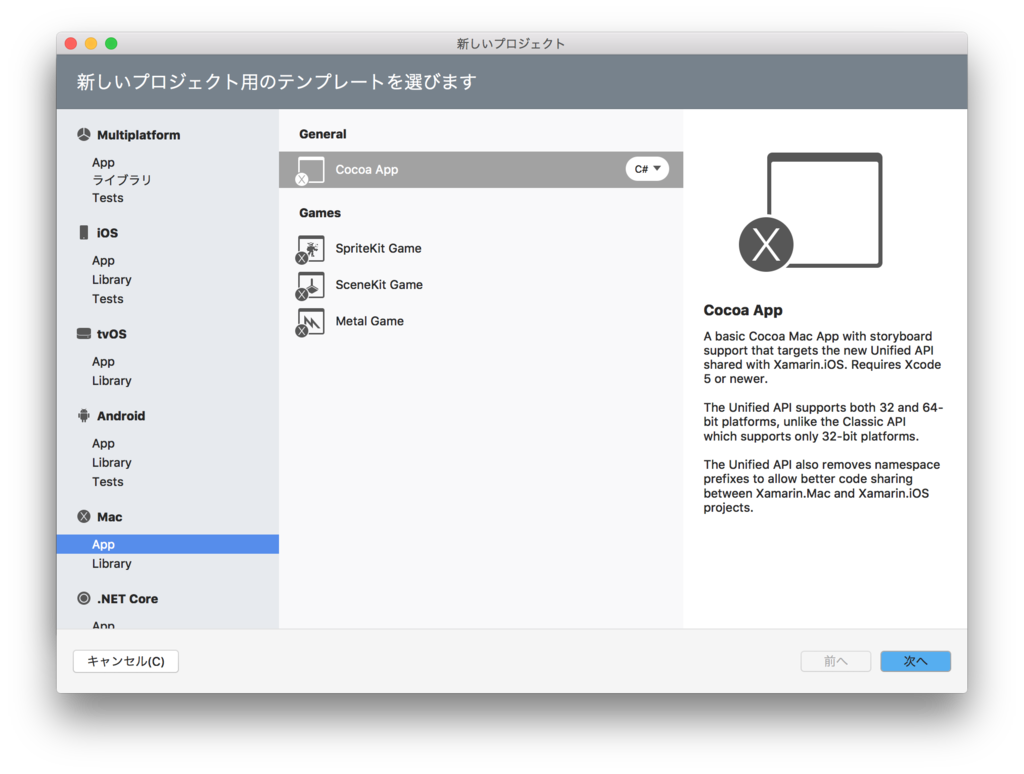Click the SpriteKit Game template icon
Viewport: 1024px width, 774px height.
pos(310,249)
